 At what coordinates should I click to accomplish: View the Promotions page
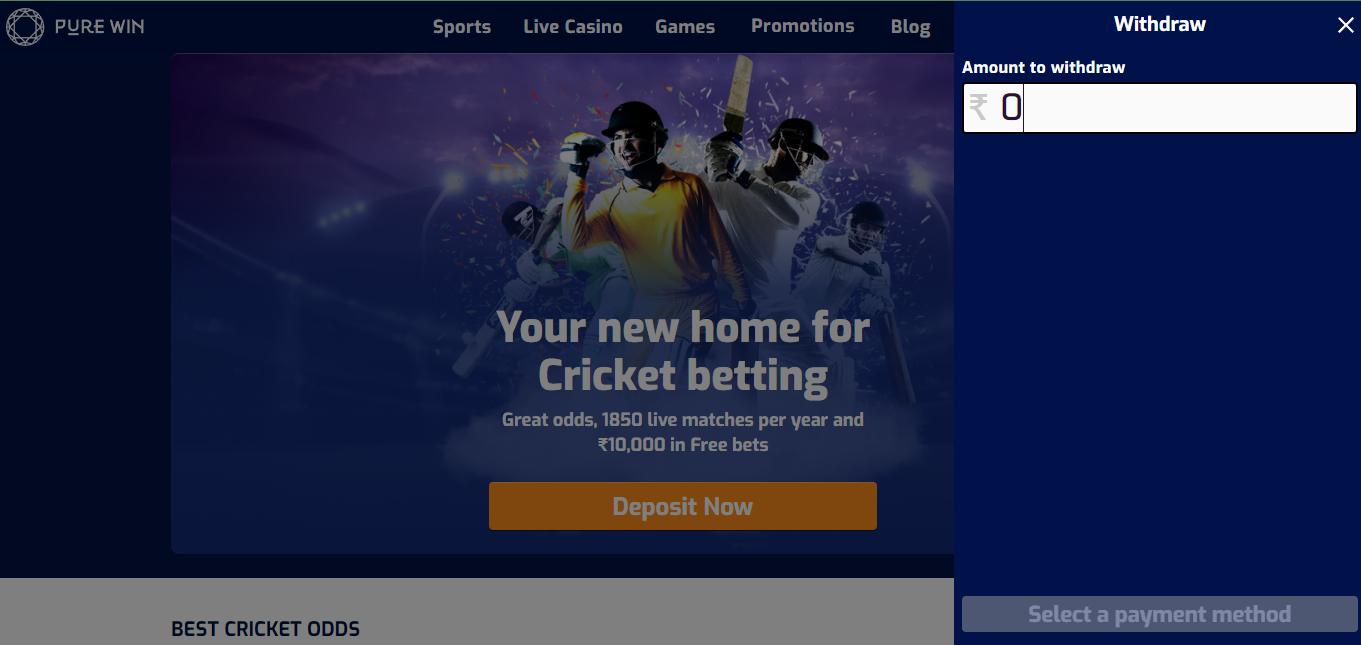tap(803, 26)
